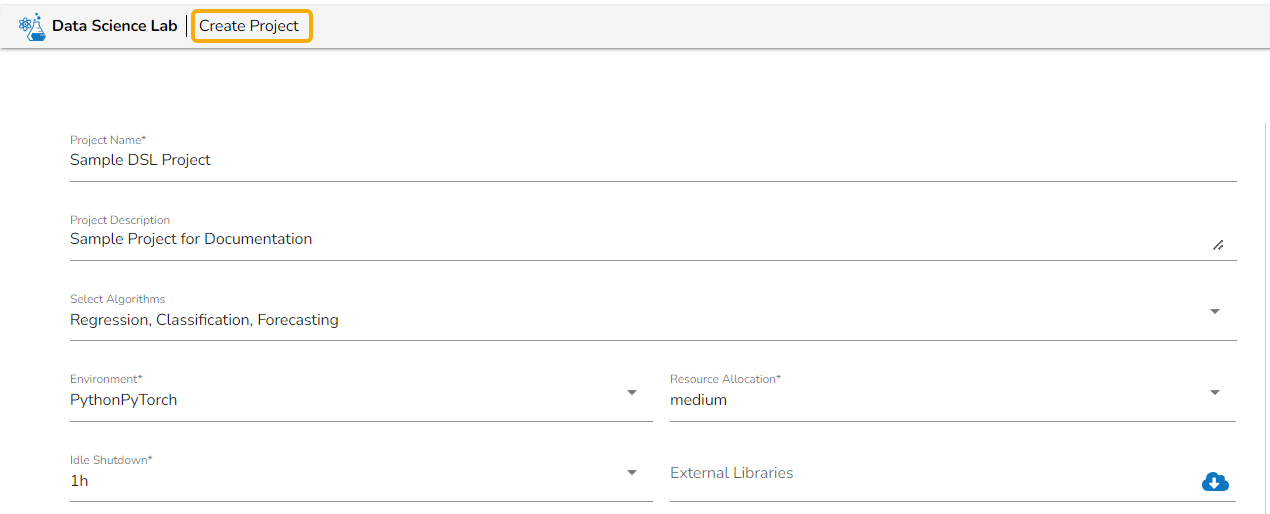Click the Select Algorithms field label
1270x514 pixels.
click(x=118, y=299)
